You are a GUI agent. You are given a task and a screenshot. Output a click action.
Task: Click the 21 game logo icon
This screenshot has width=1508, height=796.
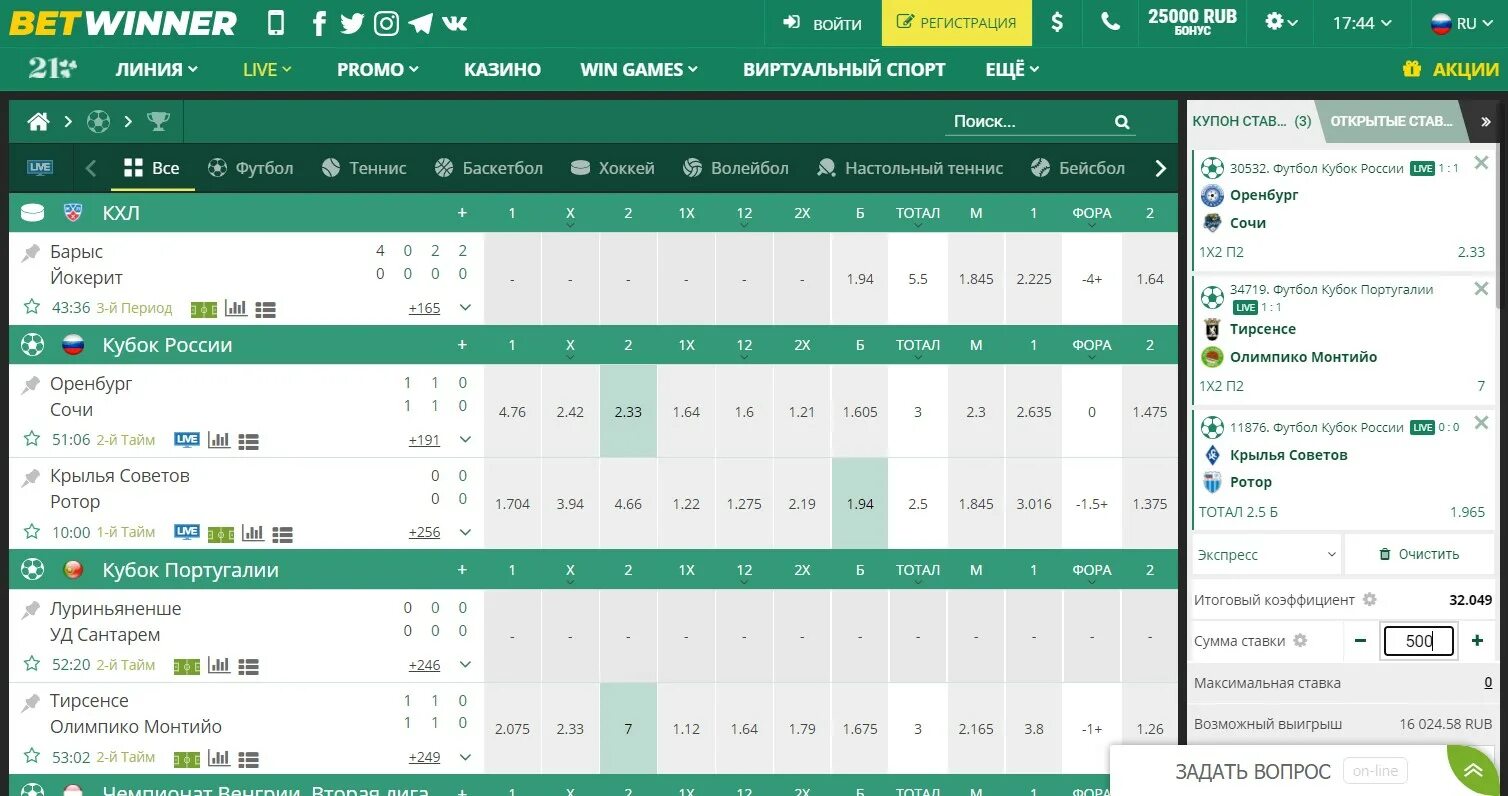(52, 69)
